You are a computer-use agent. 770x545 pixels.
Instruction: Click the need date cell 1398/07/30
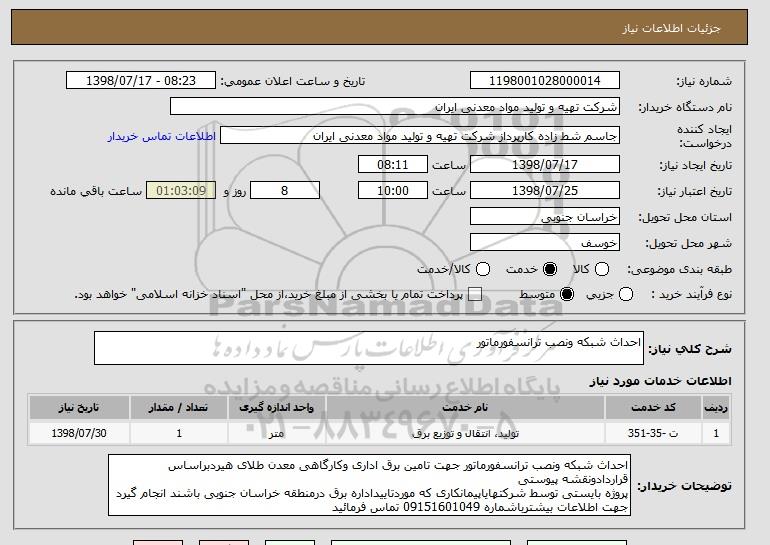[x=79, y=433]
